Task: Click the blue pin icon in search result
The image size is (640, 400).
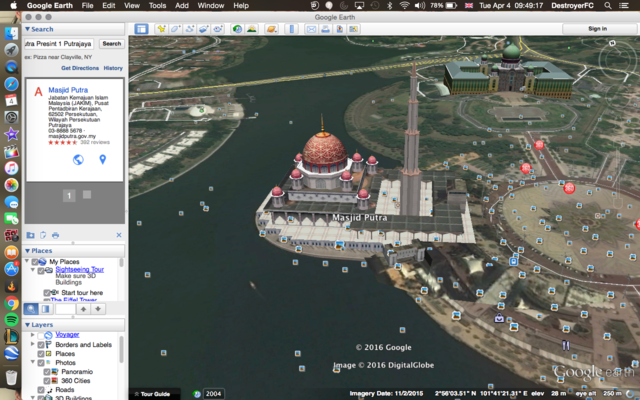Action: [102, 160]
